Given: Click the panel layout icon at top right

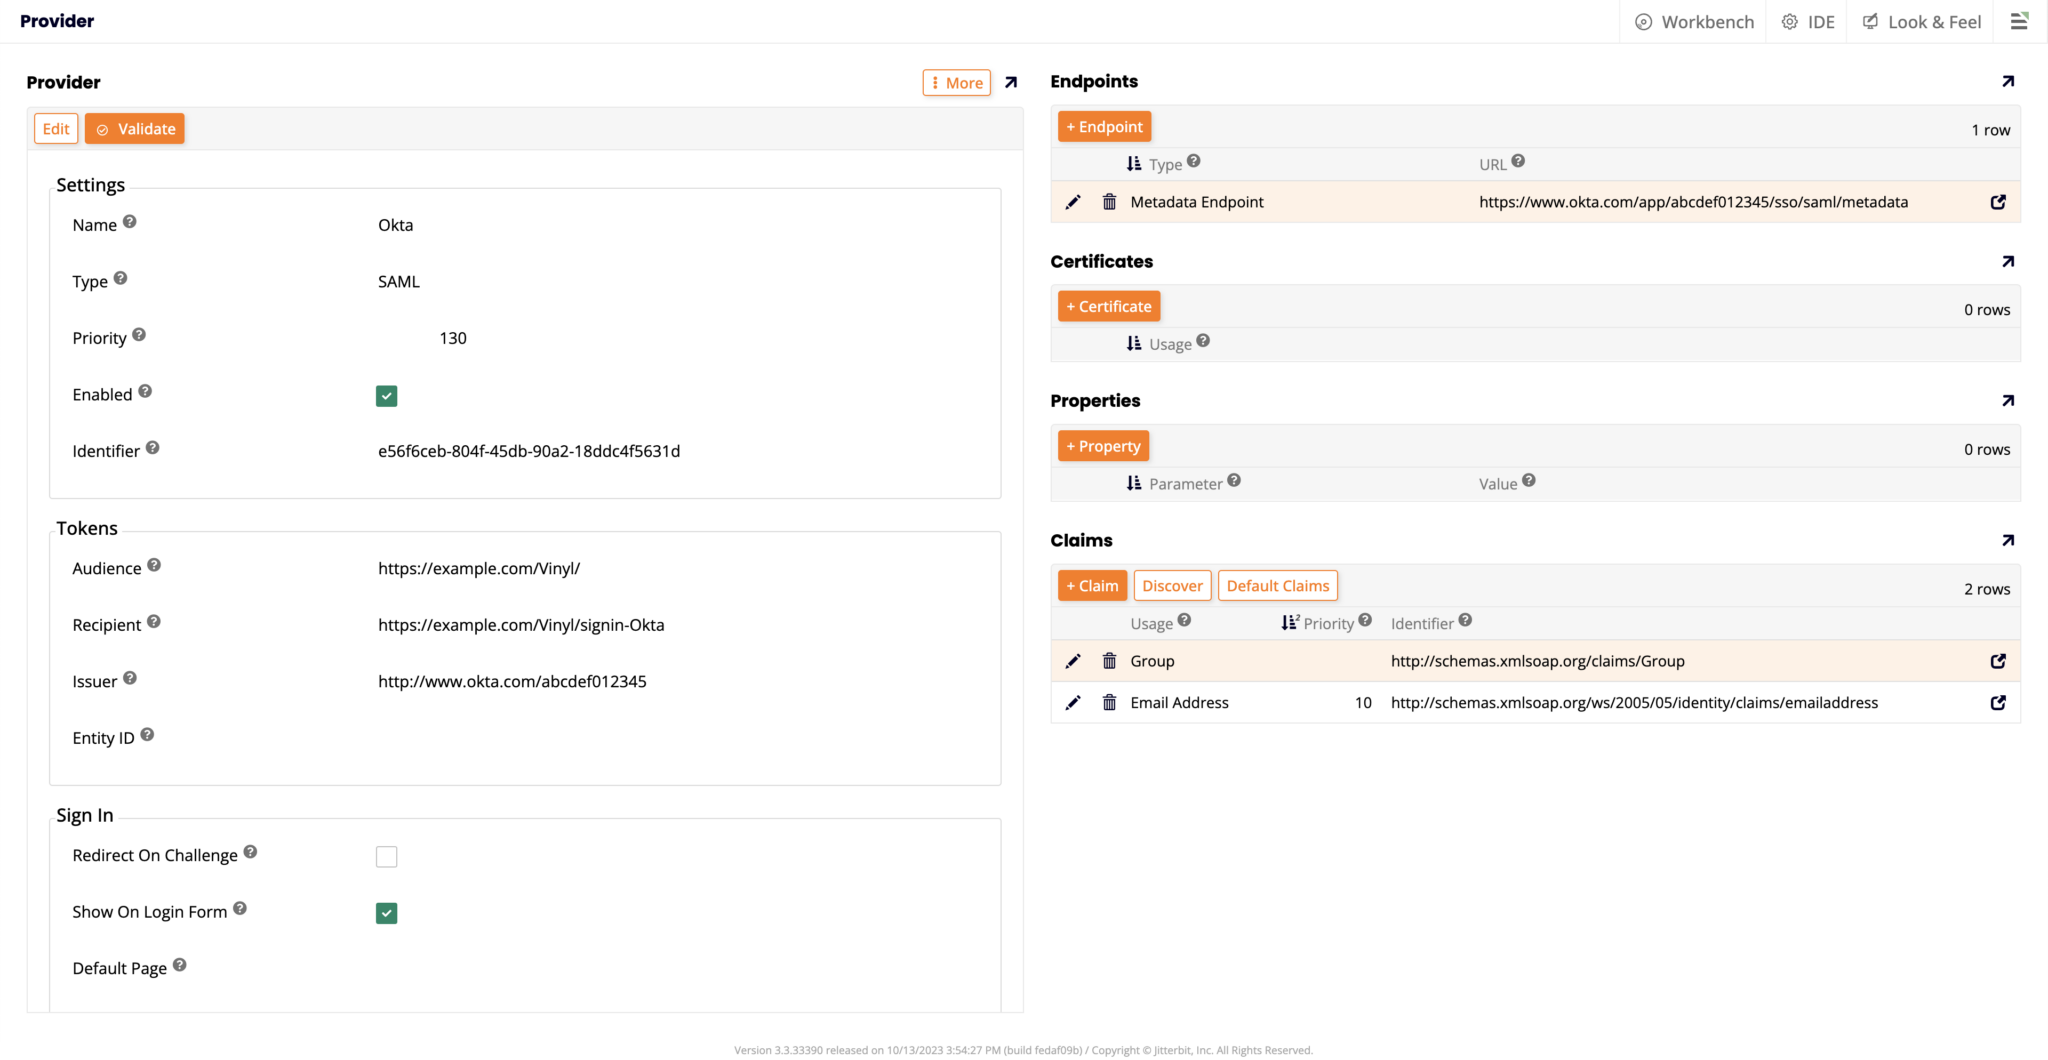Looking at the screenshot, I should (x=2019, y=20).
